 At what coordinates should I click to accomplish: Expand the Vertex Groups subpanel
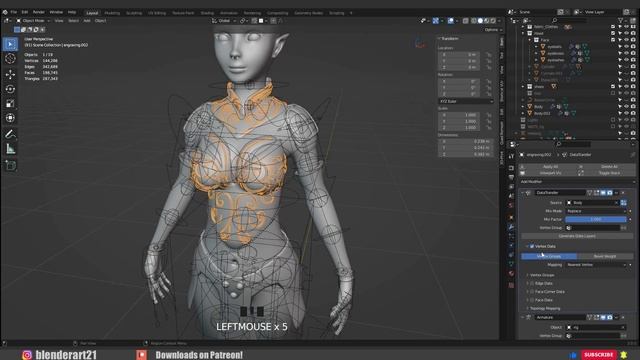(x=542, y=275)
